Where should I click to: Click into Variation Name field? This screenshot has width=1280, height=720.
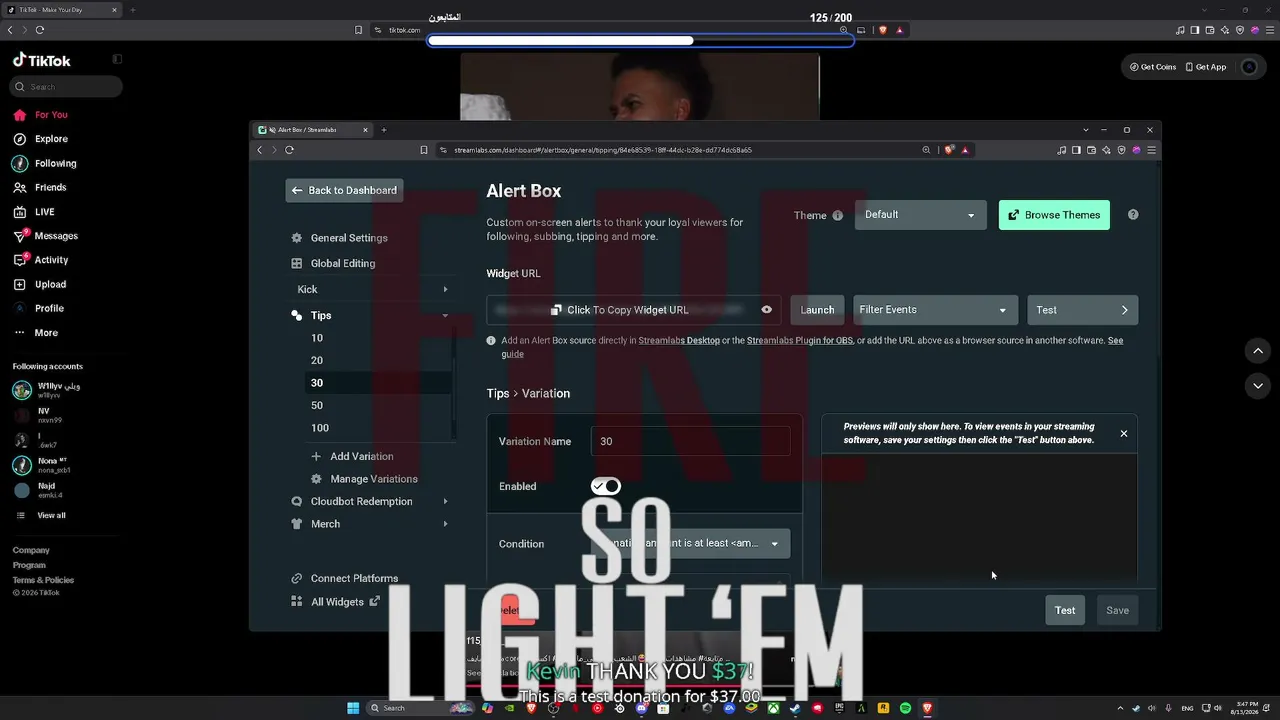pyautogui.click(x=690, y=441)
